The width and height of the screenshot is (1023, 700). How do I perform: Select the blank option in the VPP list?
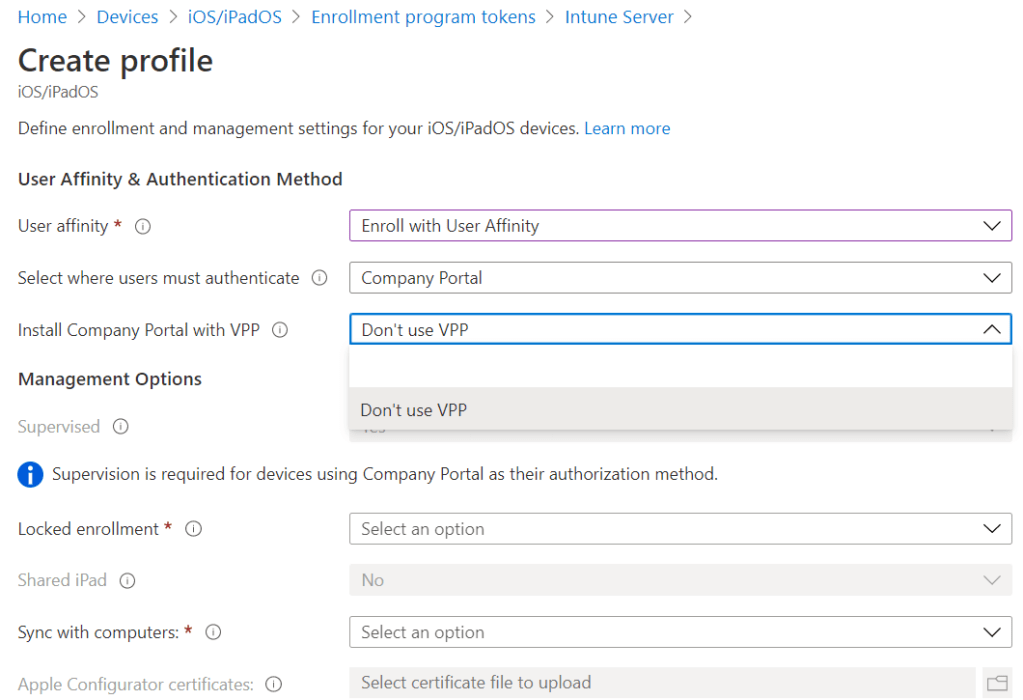point(680,368)
